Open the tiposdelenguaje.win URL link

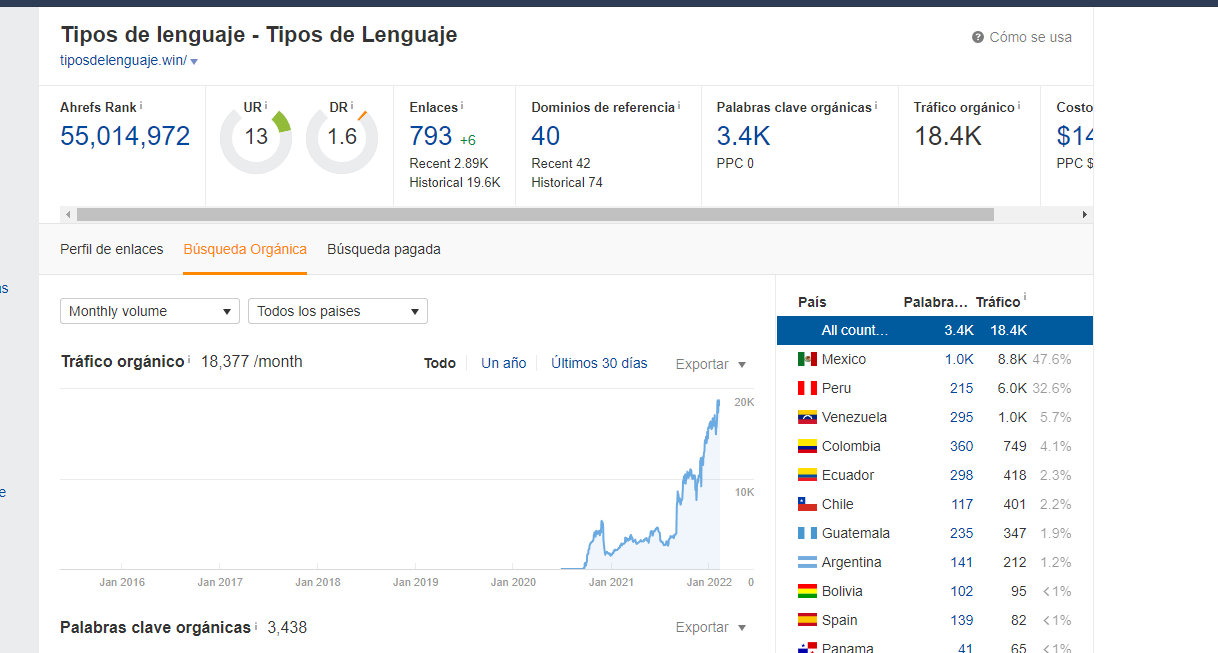point(123,60)
